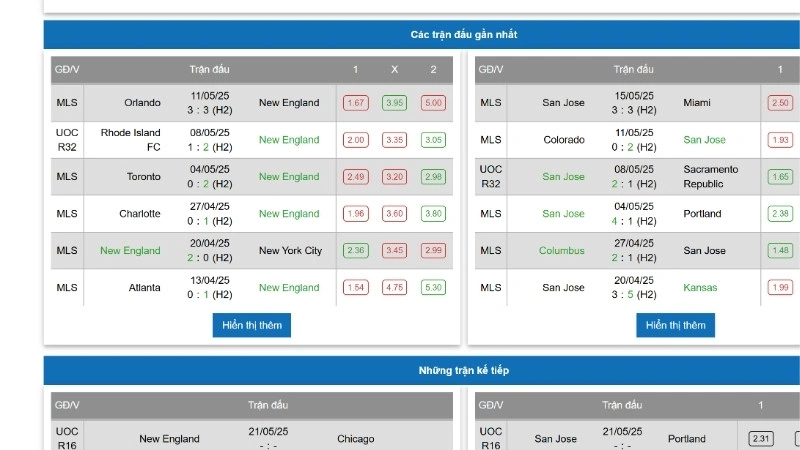This screenshot has width=800, height=450.
Task: Click score '3 : 5 (H2)' in Kansas row
Action: click(x=634, y=294)
